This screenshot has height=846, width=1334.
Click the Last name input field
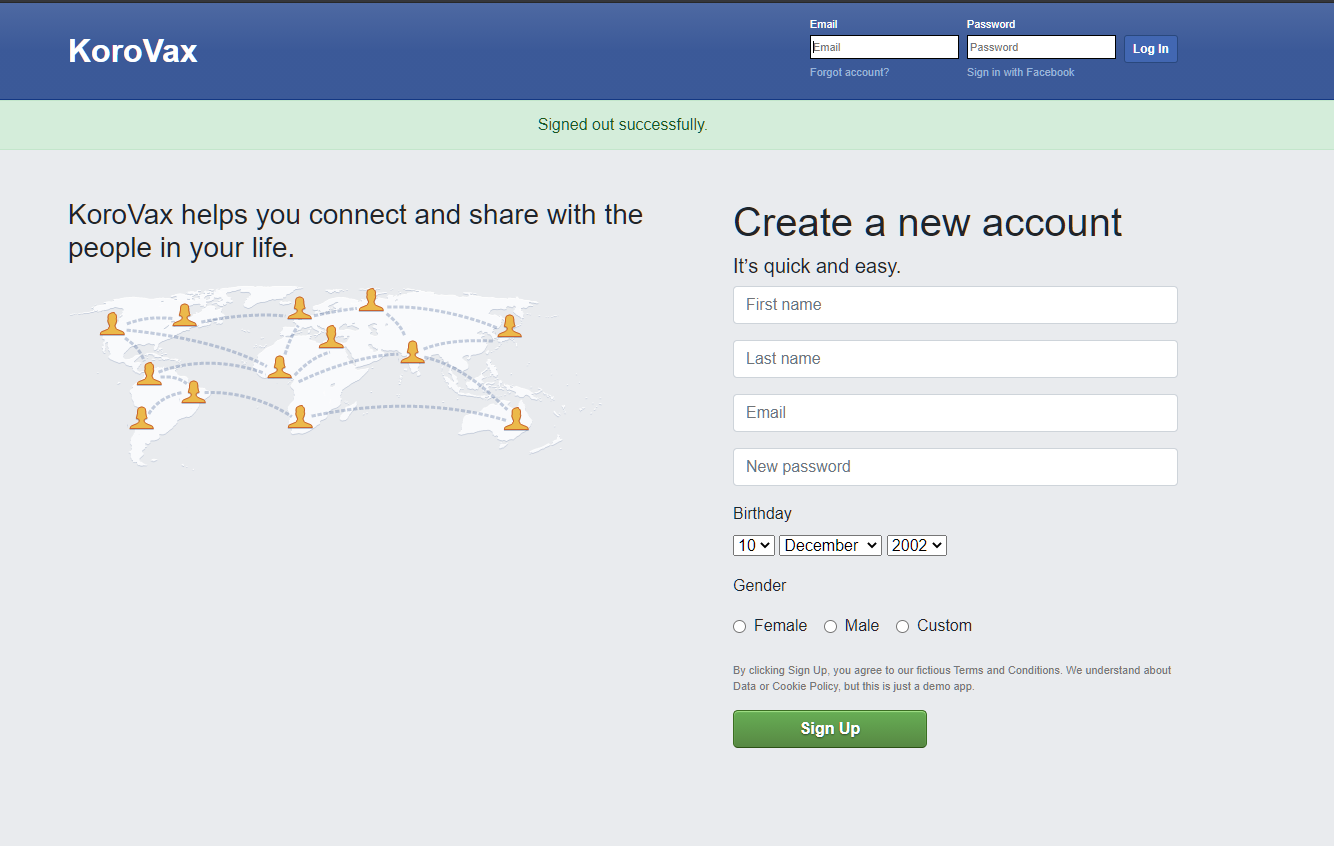[x=955, y=359]
